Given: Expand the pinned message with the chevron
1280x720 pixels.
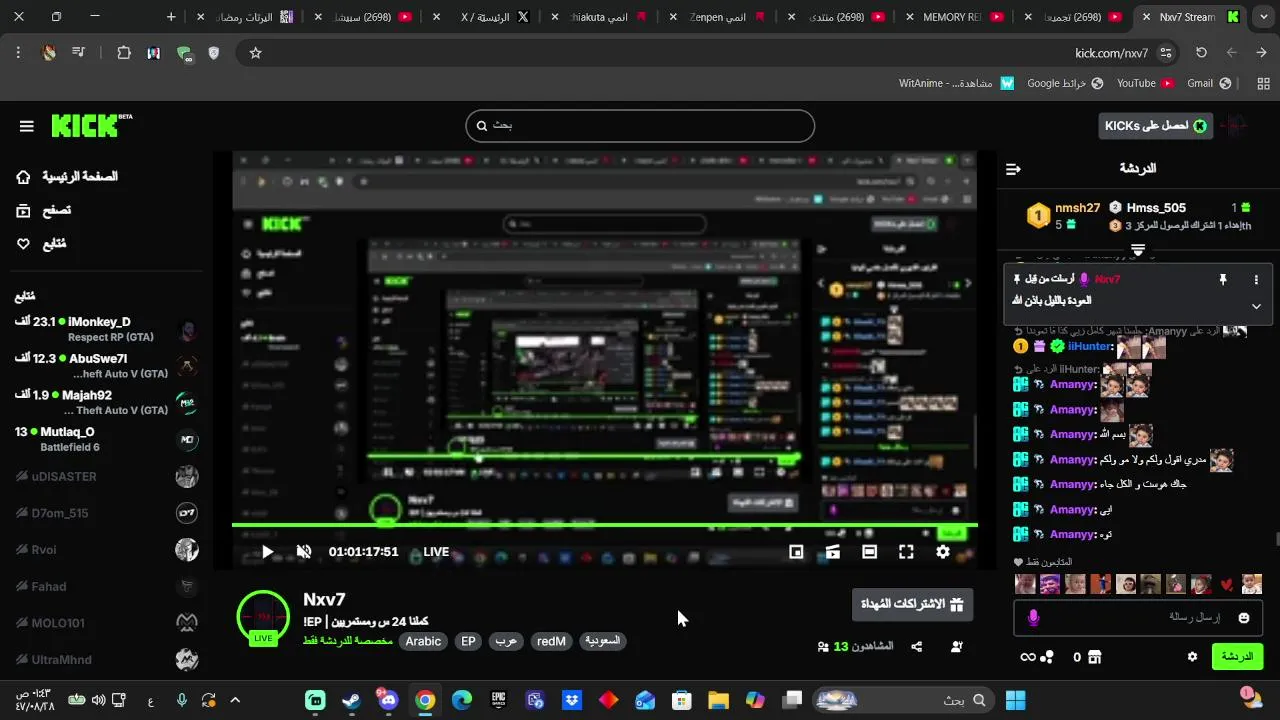Looking at the screenshot, I should (1256, 306).
